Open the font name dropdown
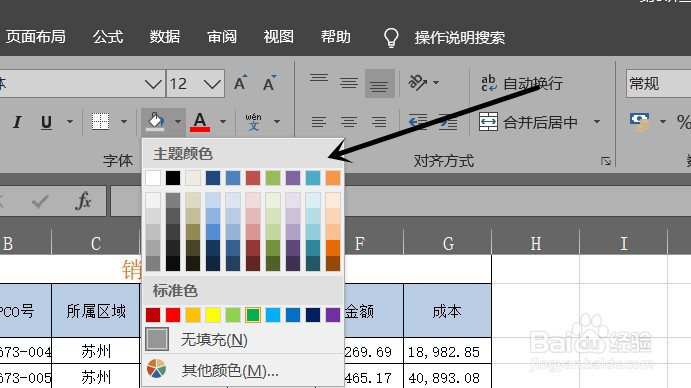The width and height of the screenshot is (691, 388). pyautogui.click(x=153, y=83)
